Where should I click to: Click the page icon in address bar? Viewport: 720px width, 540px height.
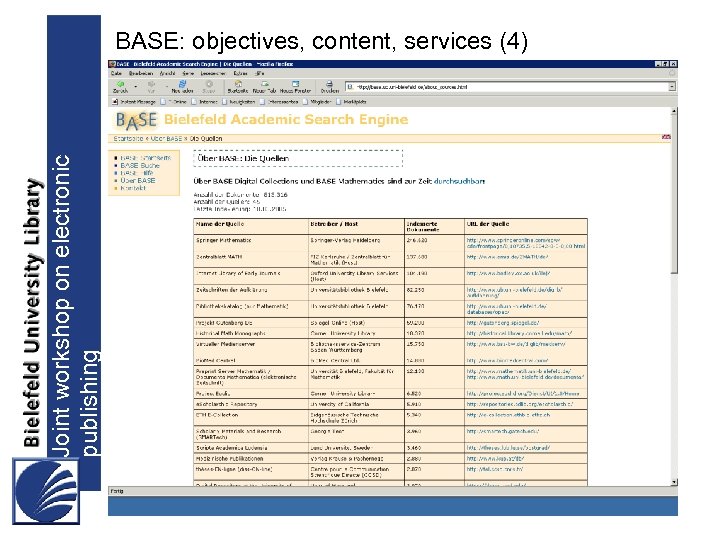tap(350, 87)
